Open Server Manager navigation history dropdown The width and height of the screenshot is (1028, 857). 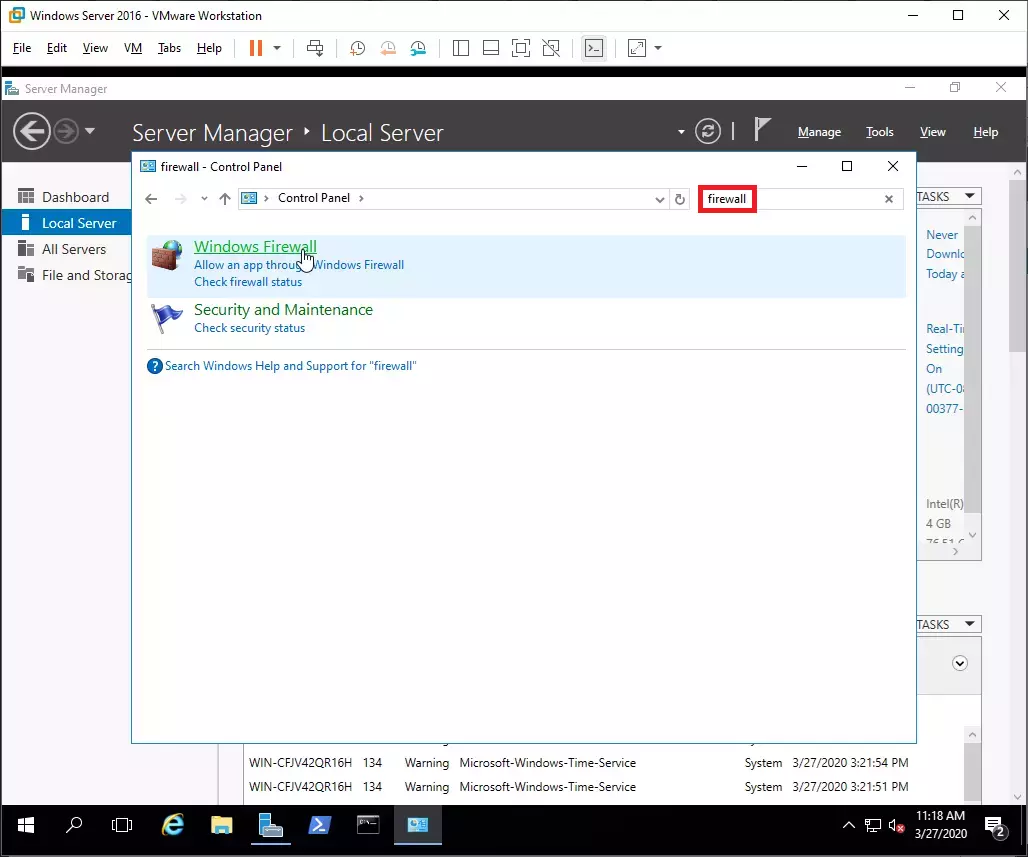pos(90,131)
